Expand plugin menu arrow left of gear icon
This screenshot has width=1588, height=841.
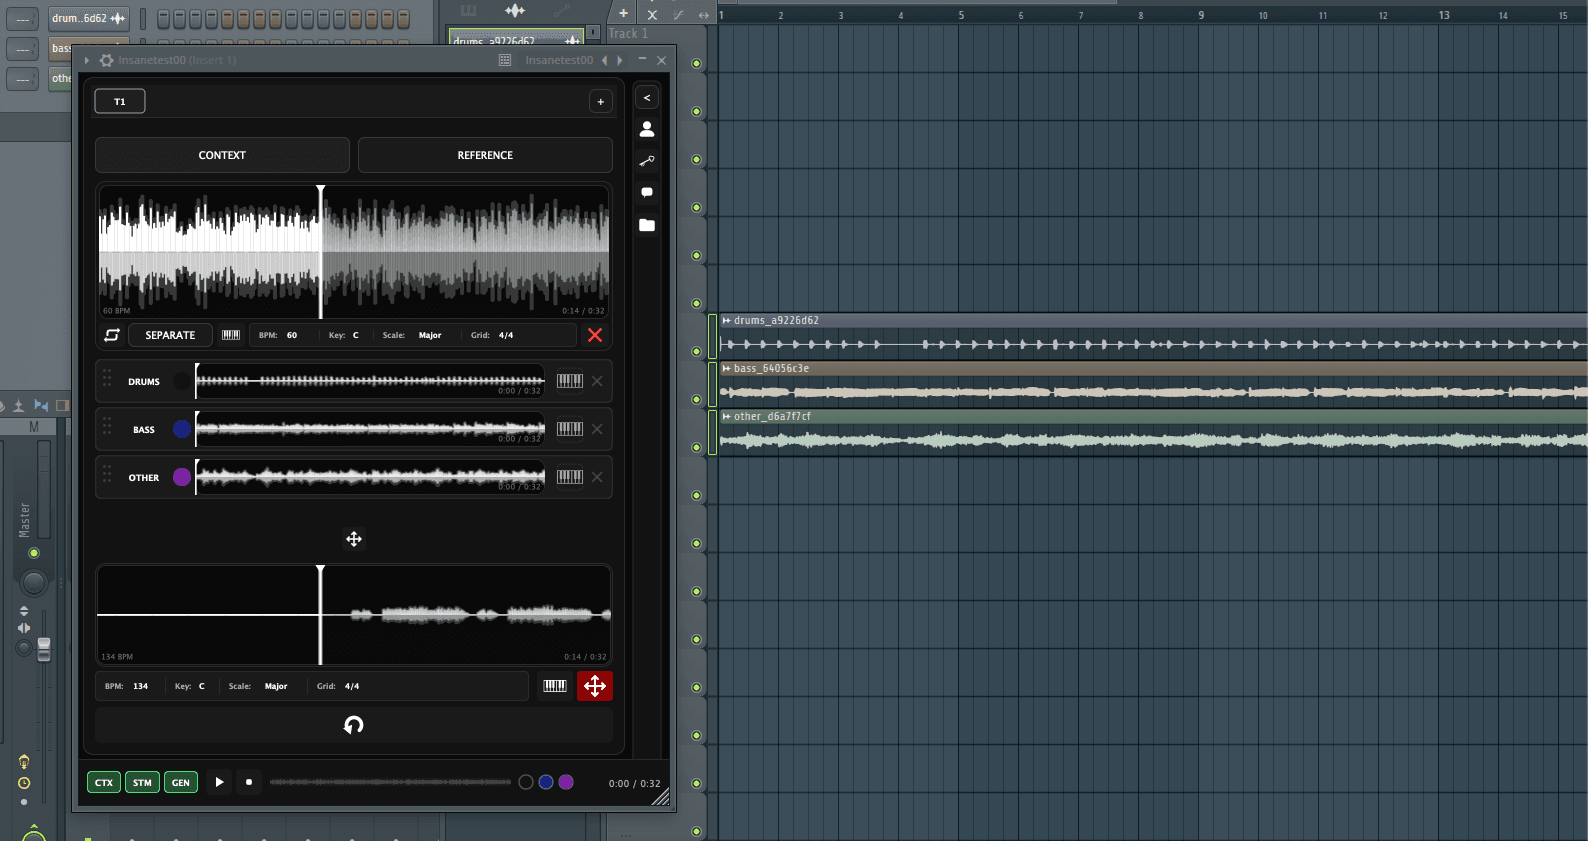pos(87,60)
